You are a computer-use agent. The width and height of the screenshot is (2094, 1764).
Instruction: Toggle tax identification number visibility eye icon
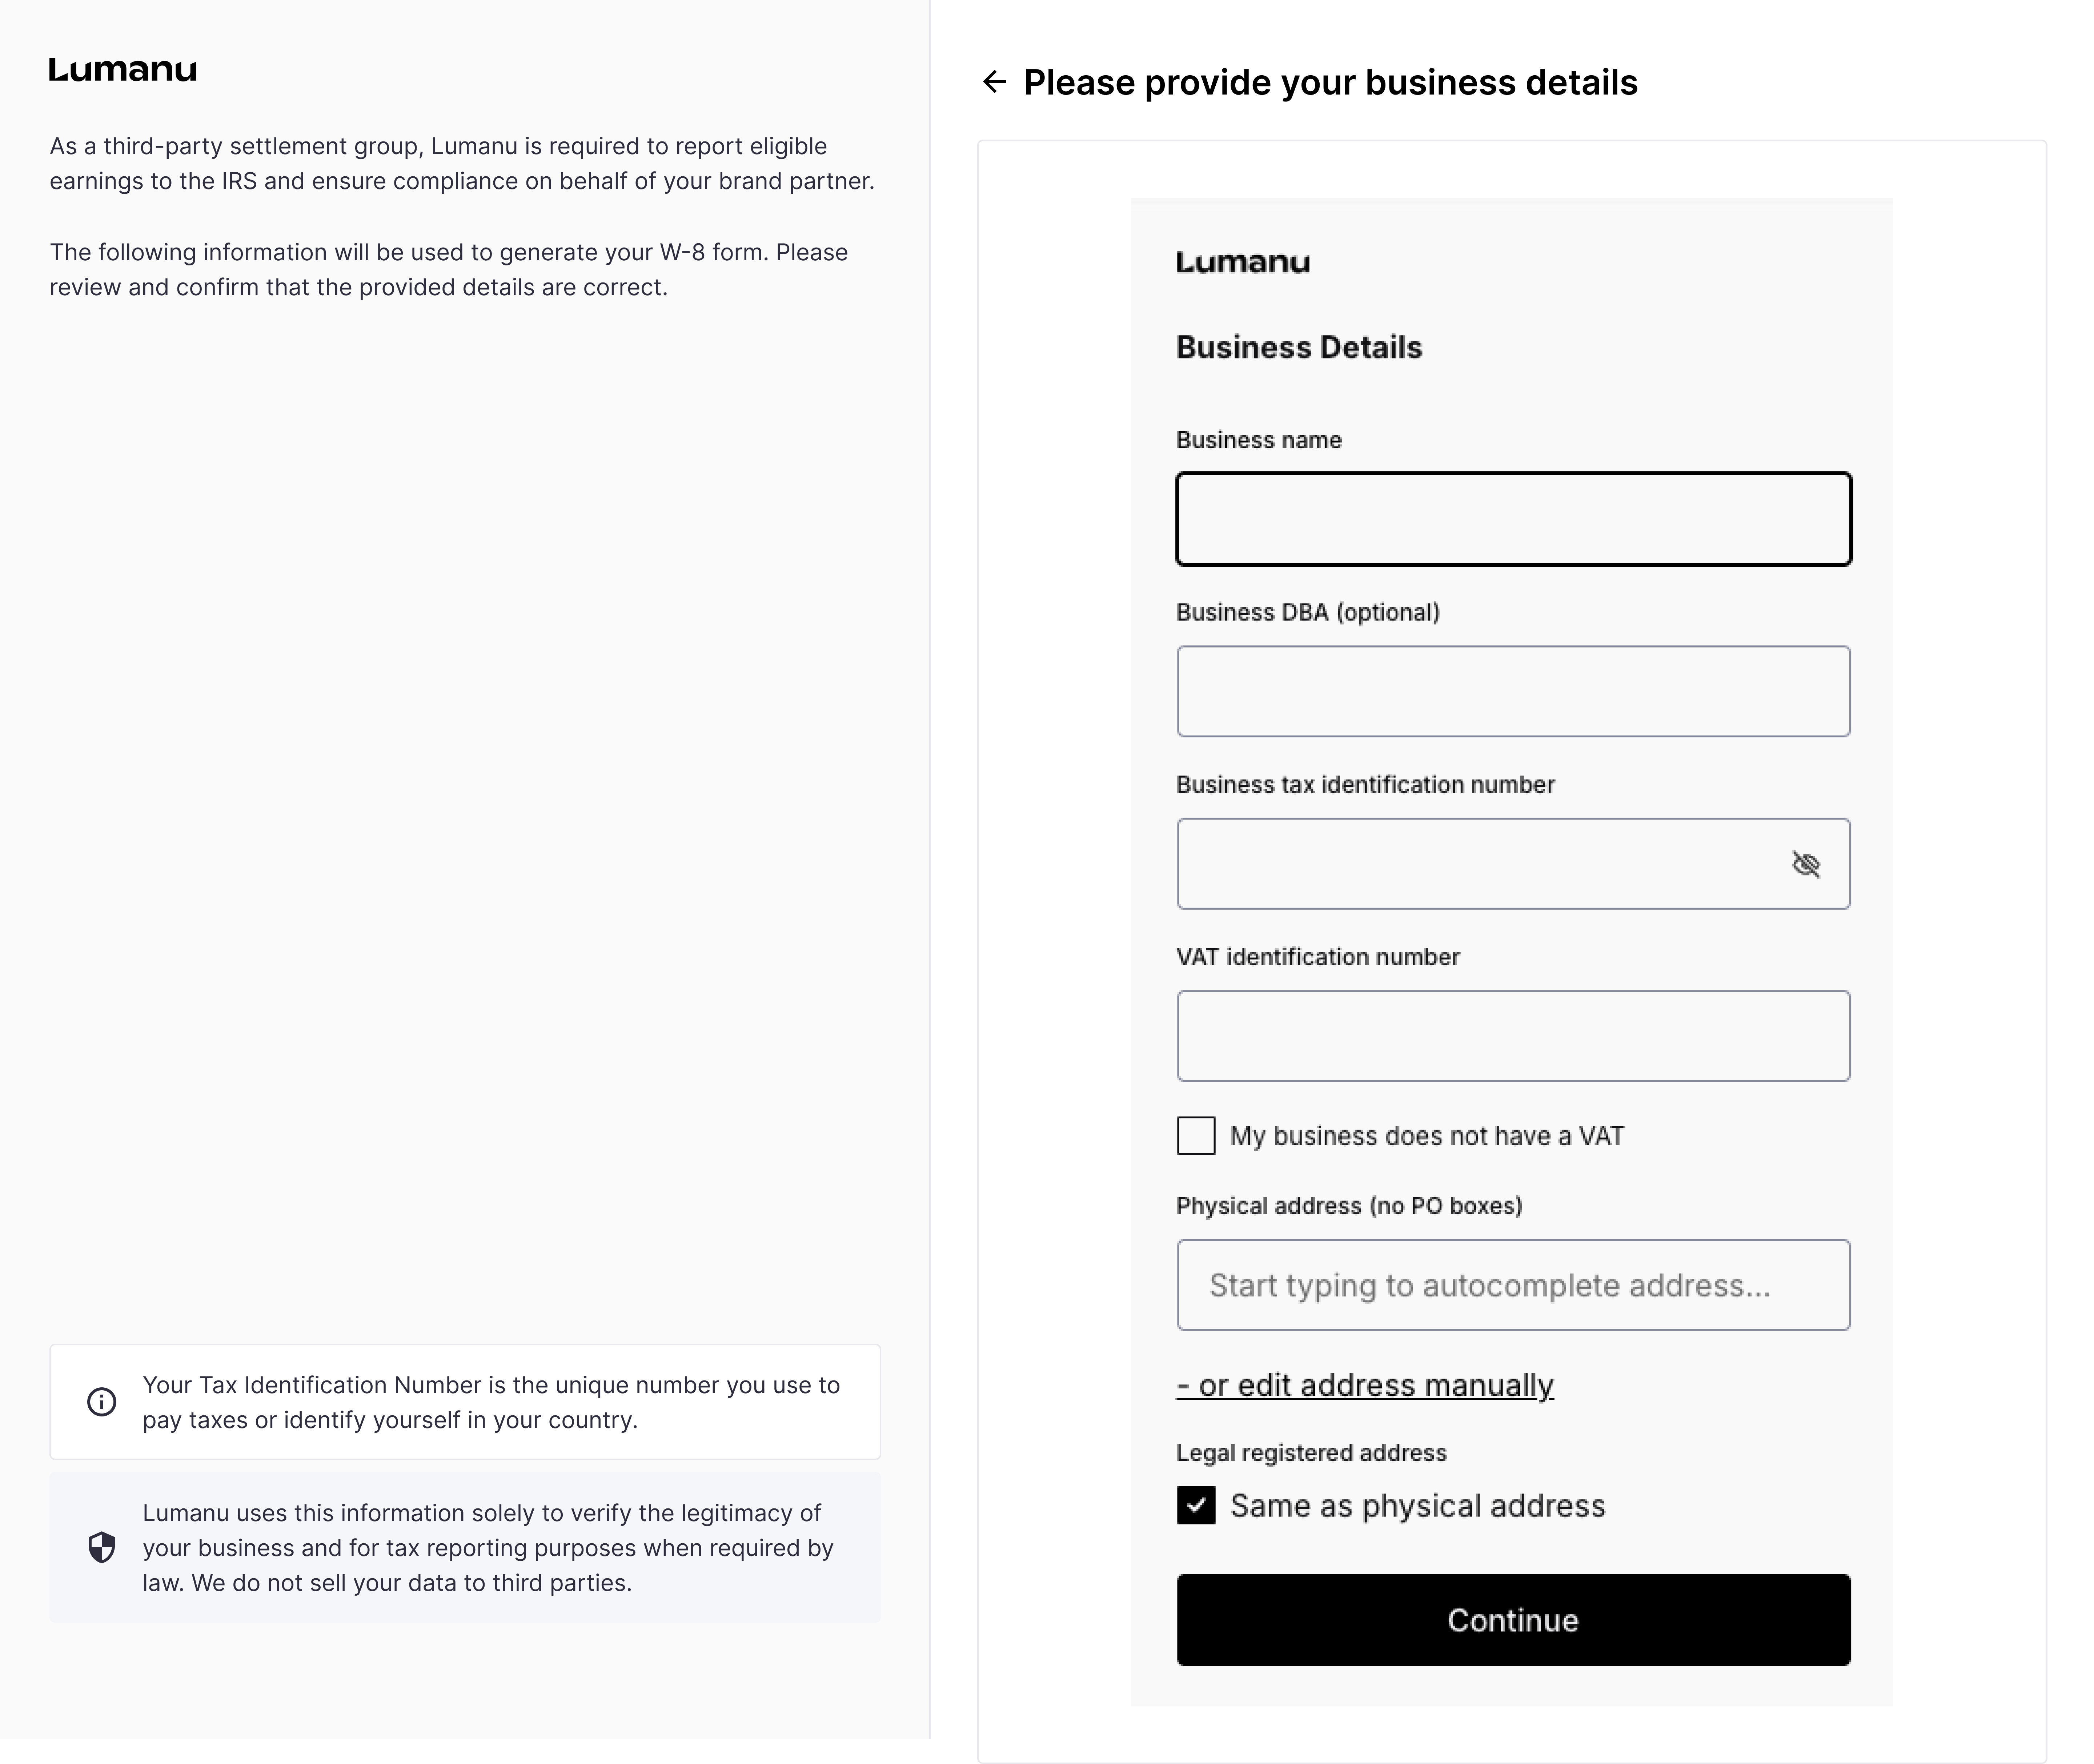[1805, 864]
